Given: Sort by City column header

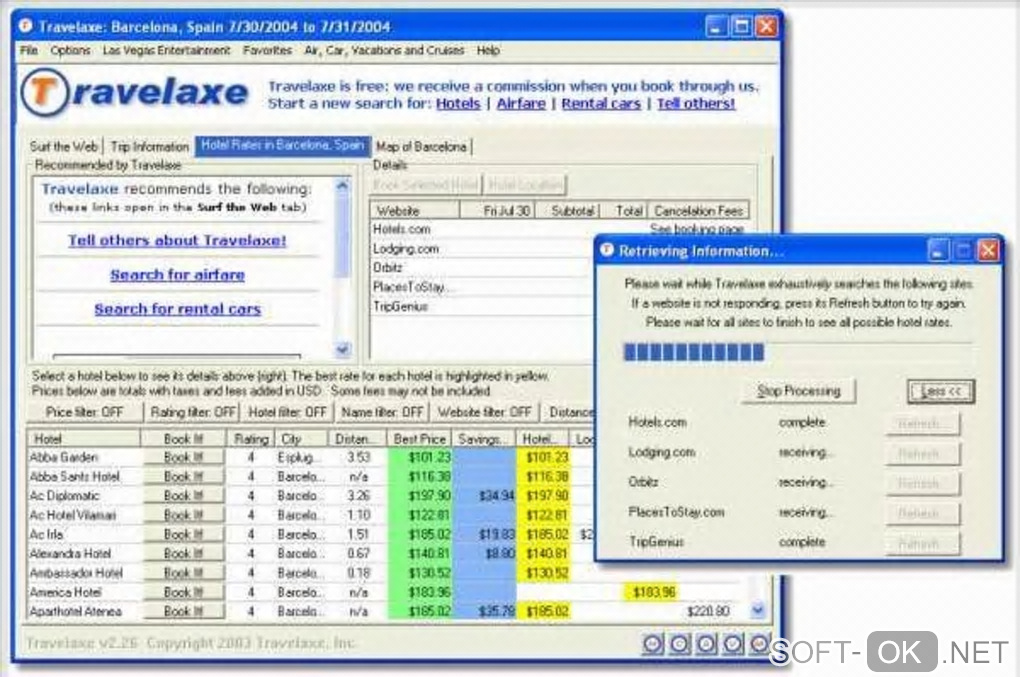Looking at the screenshot, I should pos(302,439).
